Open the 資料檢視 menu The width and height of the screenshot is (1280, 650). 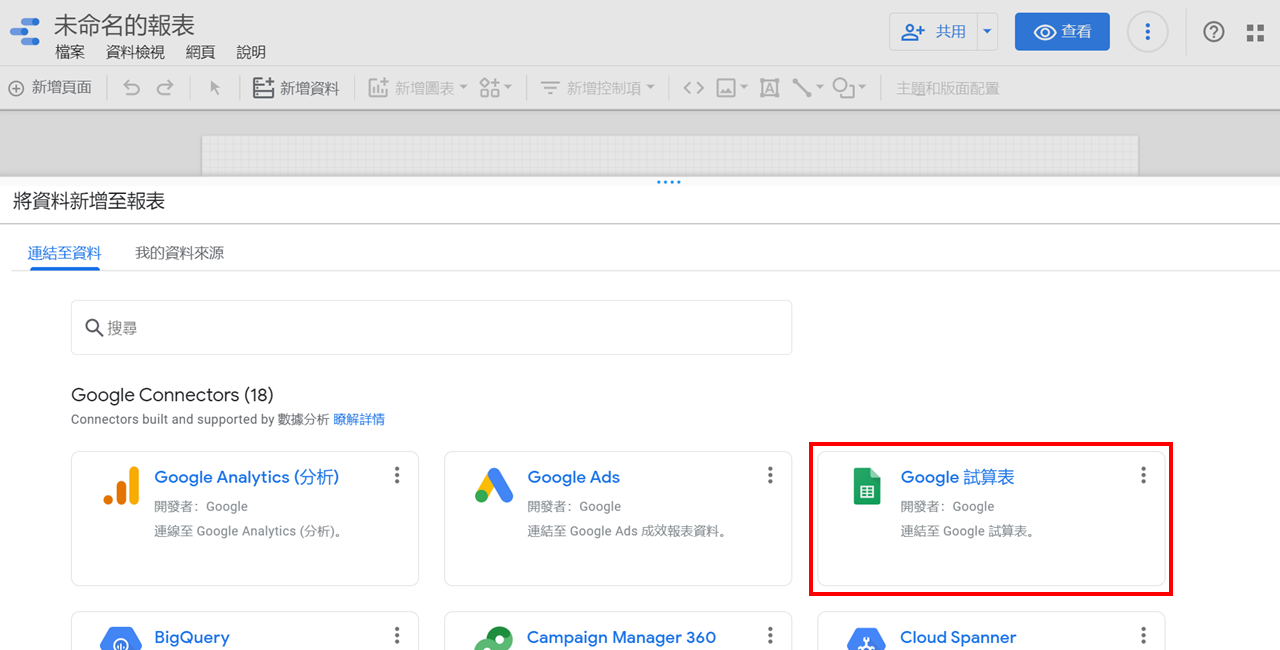tap(135, 53)
